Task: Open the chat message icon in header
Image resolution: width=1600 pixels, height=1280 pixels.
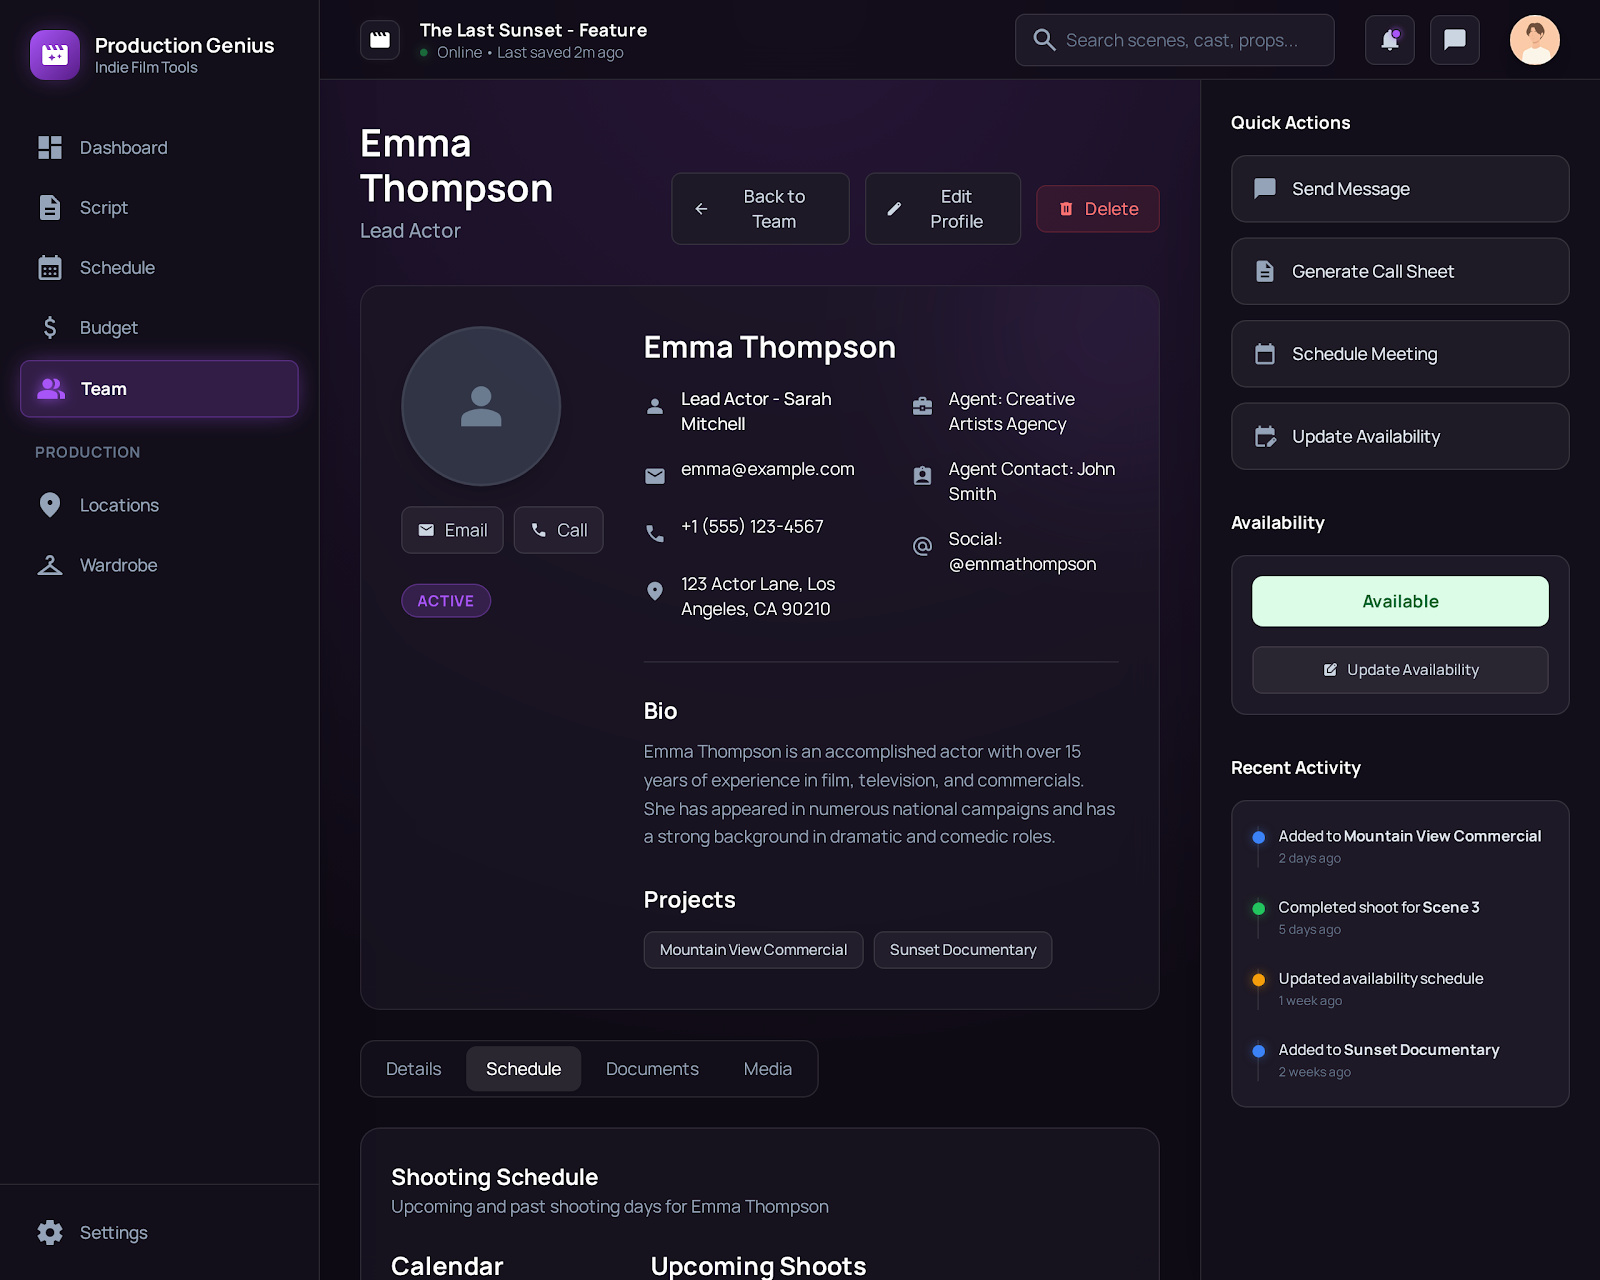Action: click(x=1454, y=40)
